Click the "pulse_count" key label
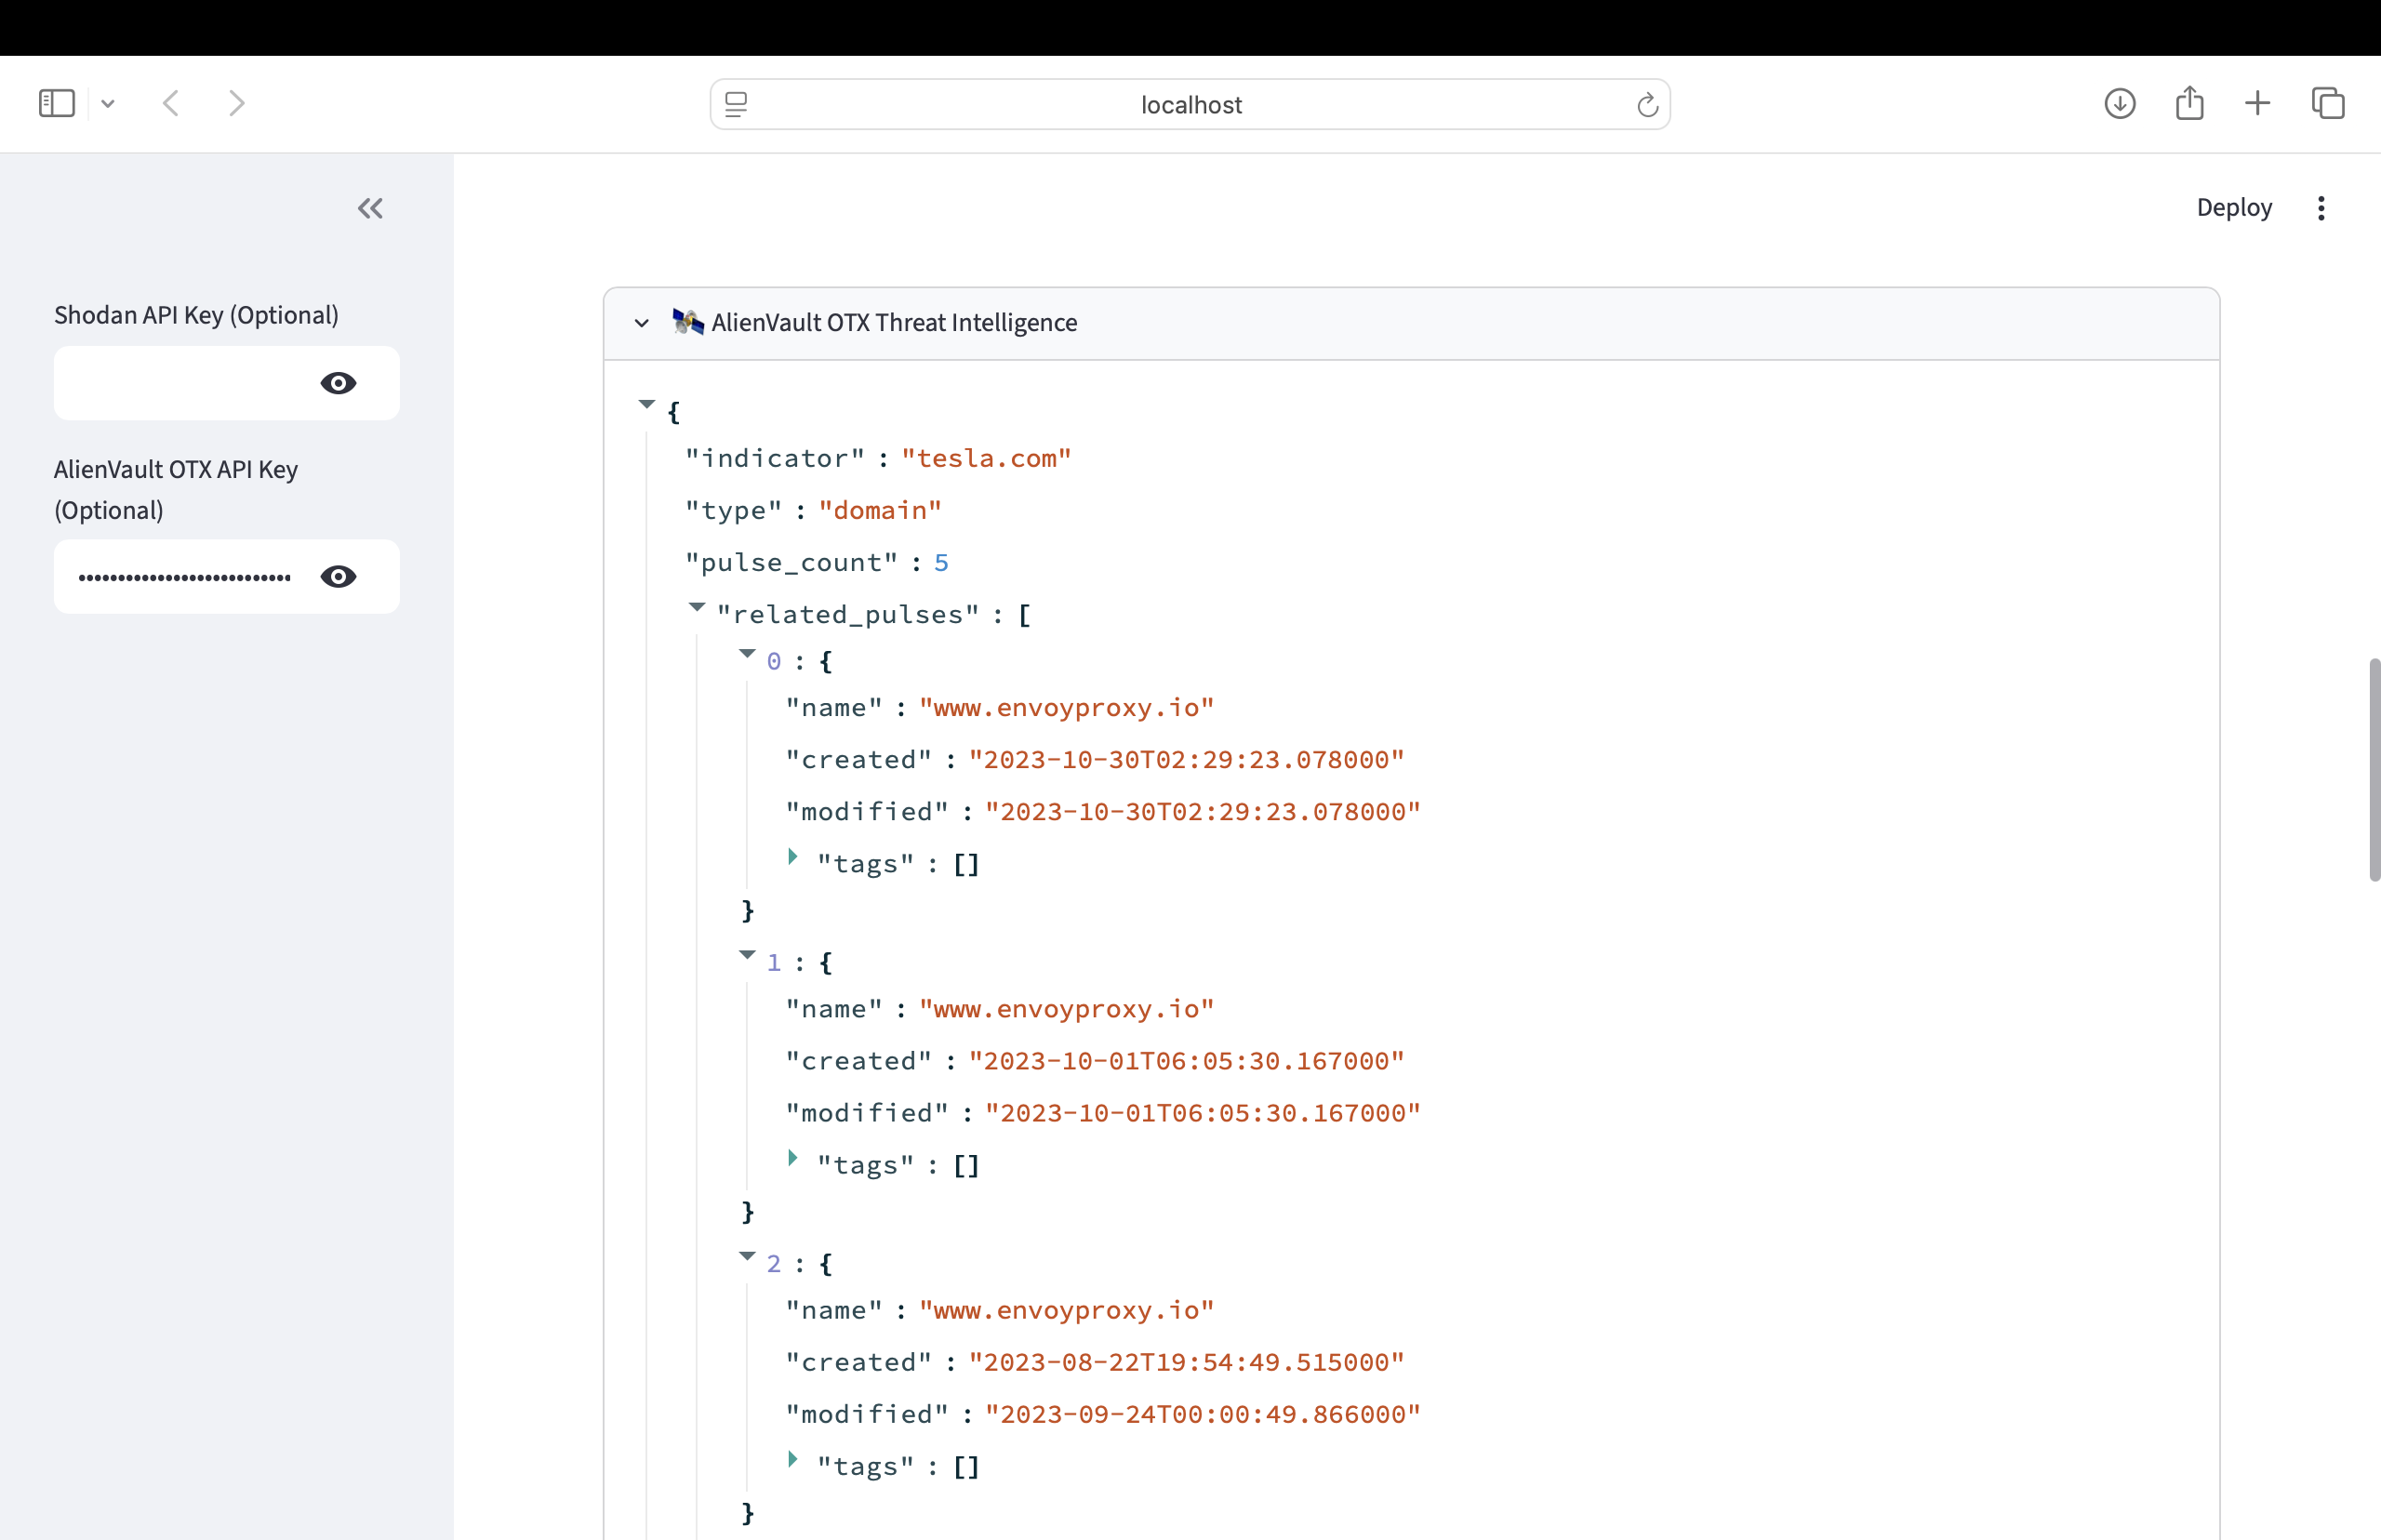Image resolution: width=2381 pixels, height=1540 pixels. pos(791,563)
